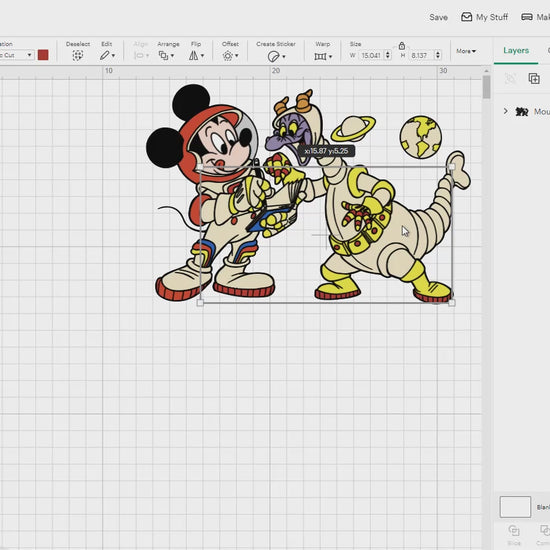Screen dimensions: 550x550
Task: Open the Edit pencil tool
Action: pos(105,55)
